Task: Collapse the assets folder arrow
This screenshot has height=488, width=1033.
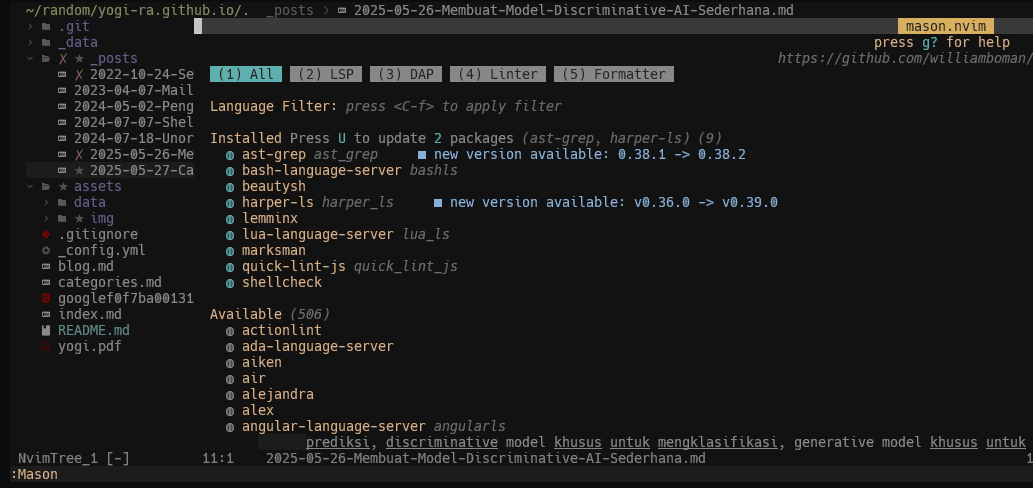Action: 31,186
